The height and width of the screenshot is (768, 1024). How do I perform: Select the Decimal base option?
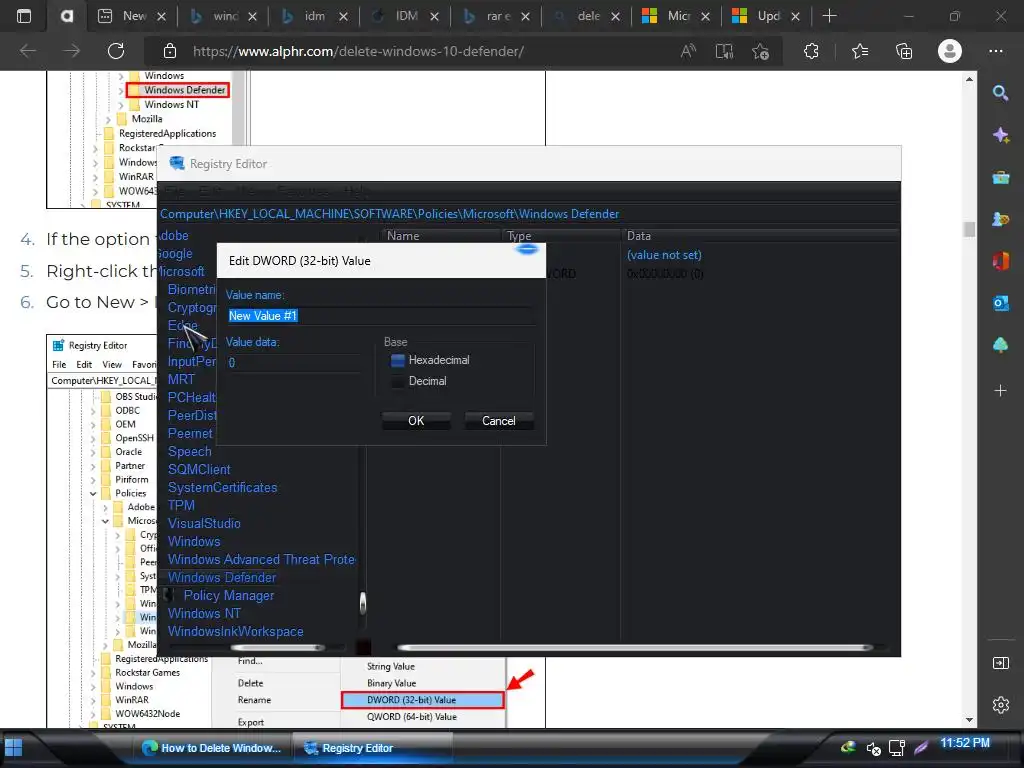tap(397, 381)
